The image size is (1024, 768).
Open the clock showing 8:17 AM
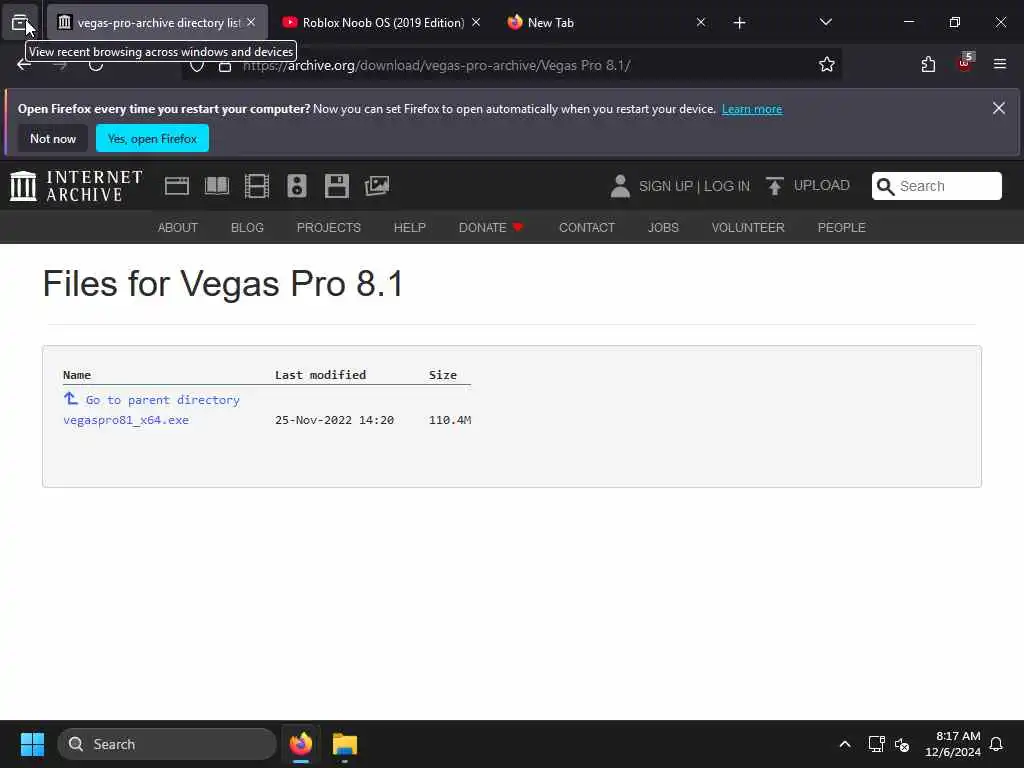[x=953, y=744]
